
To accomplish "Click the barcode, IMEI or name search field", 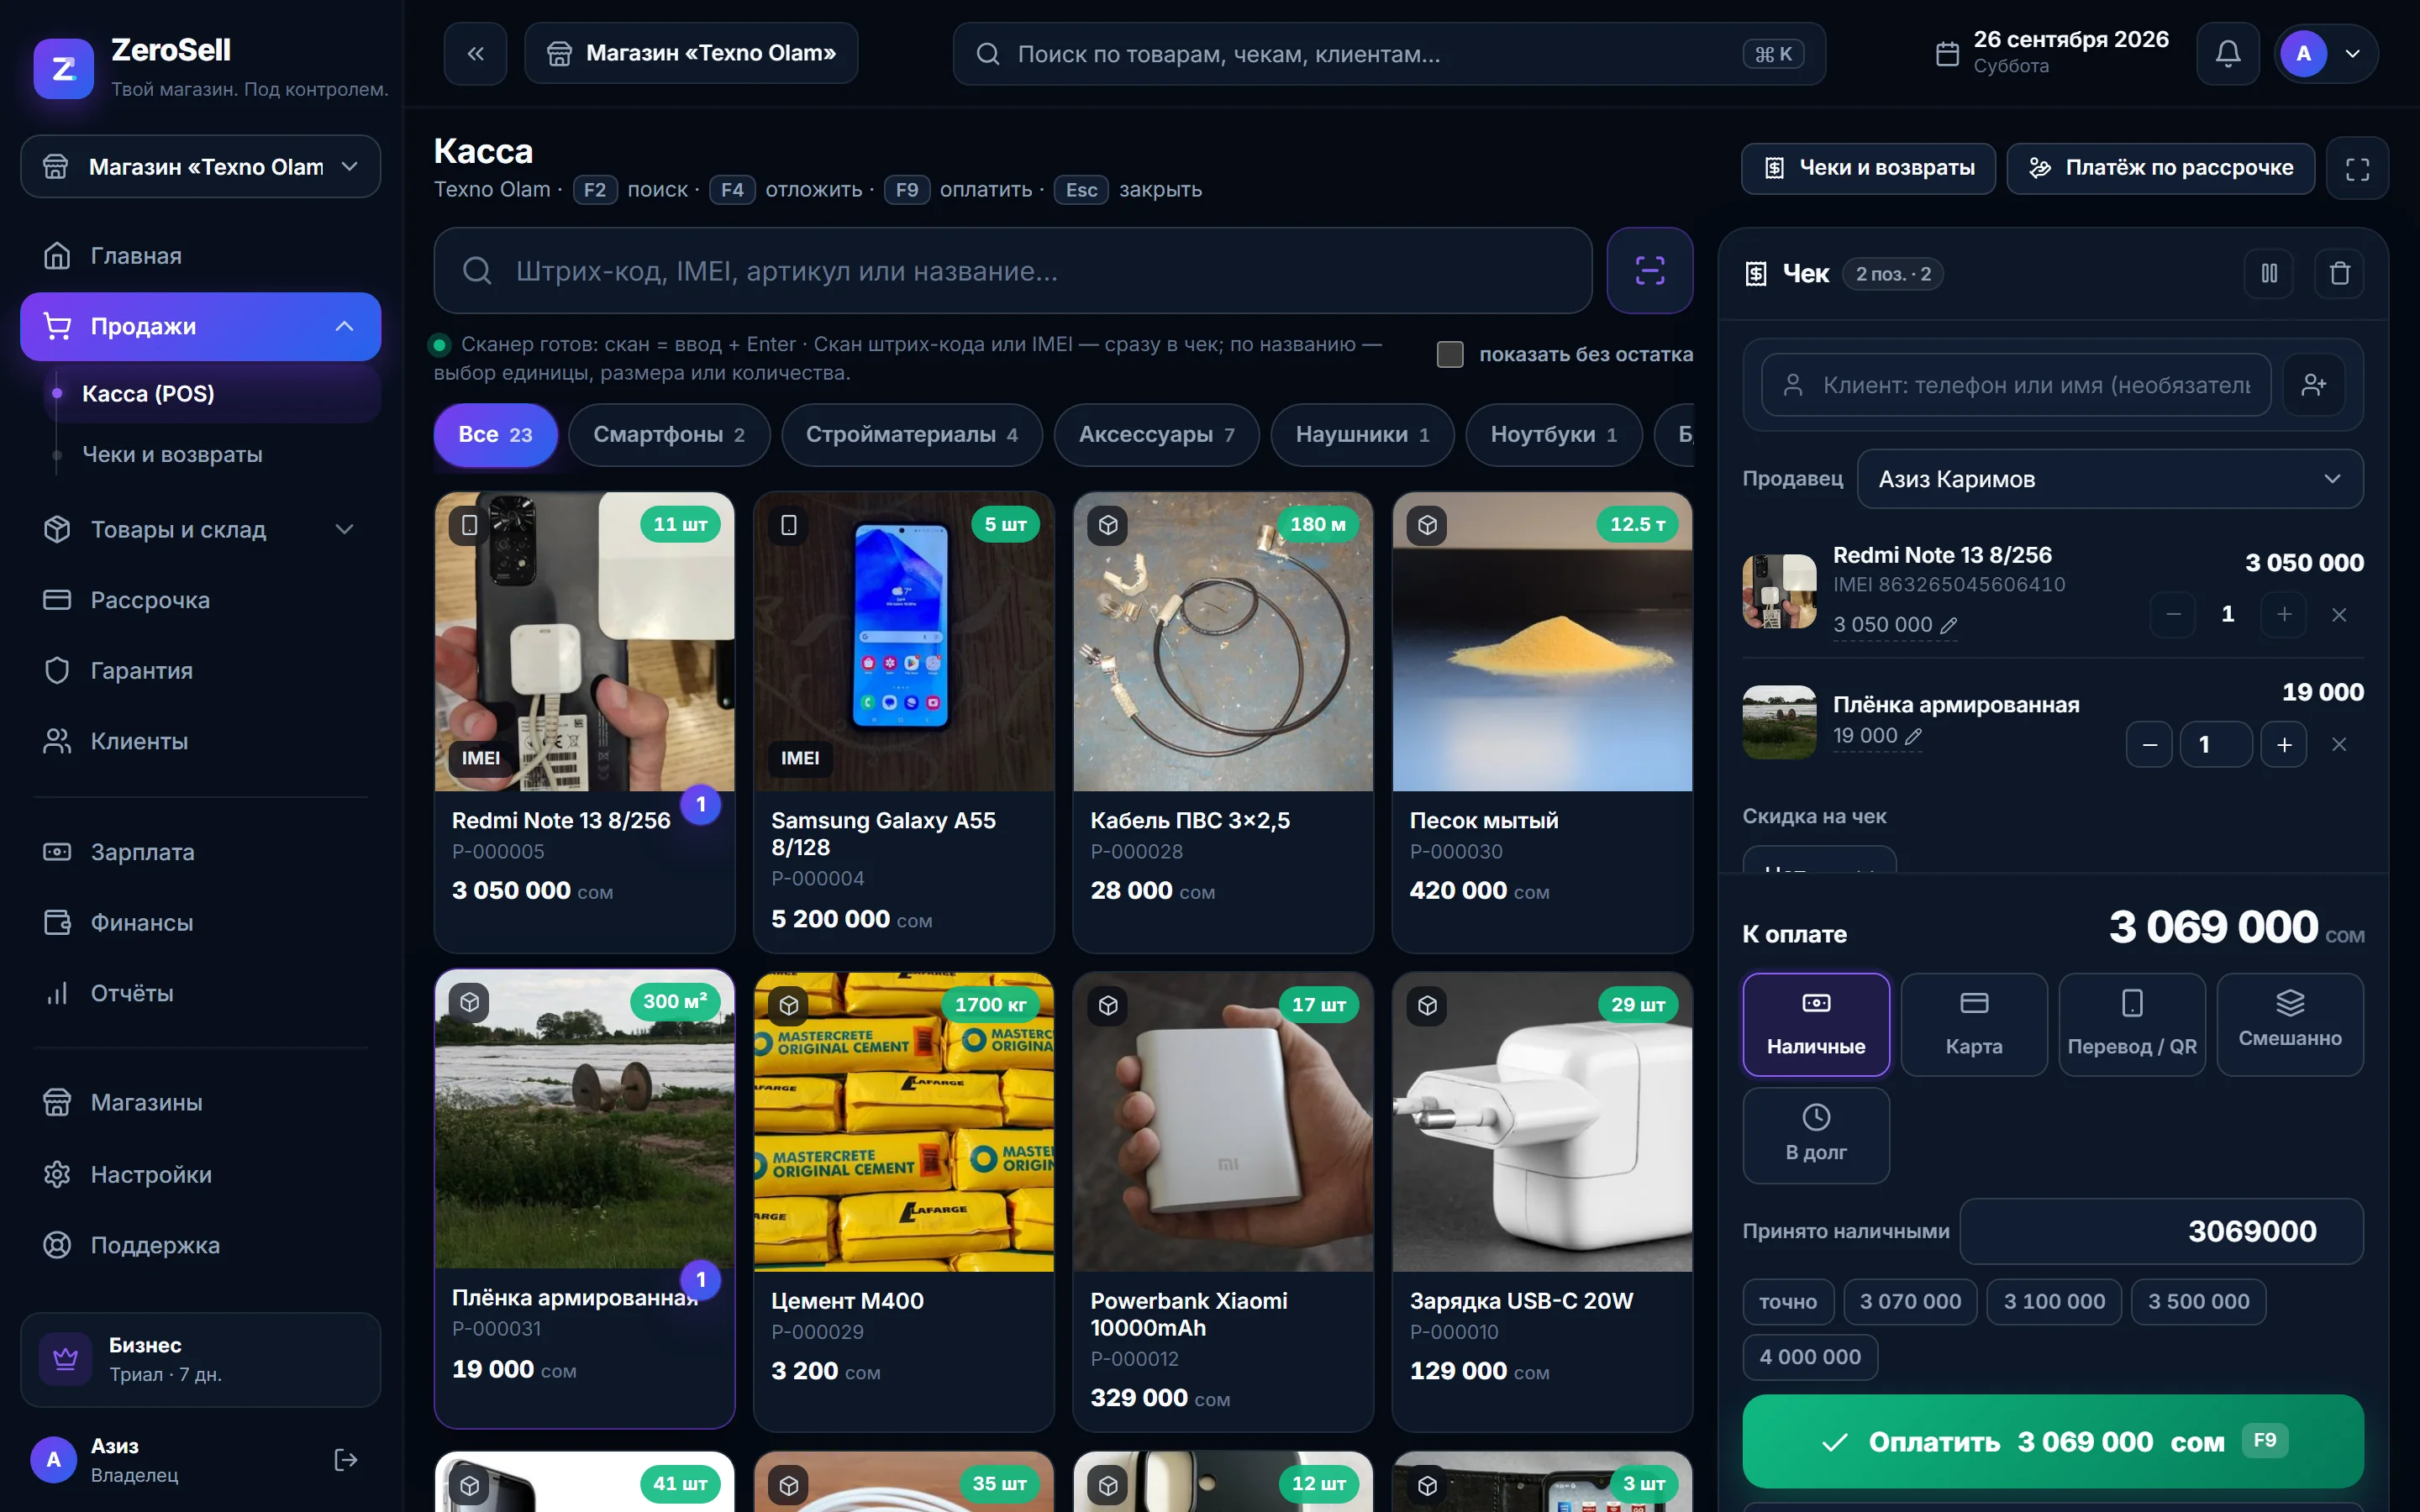I will (1013, 271).
